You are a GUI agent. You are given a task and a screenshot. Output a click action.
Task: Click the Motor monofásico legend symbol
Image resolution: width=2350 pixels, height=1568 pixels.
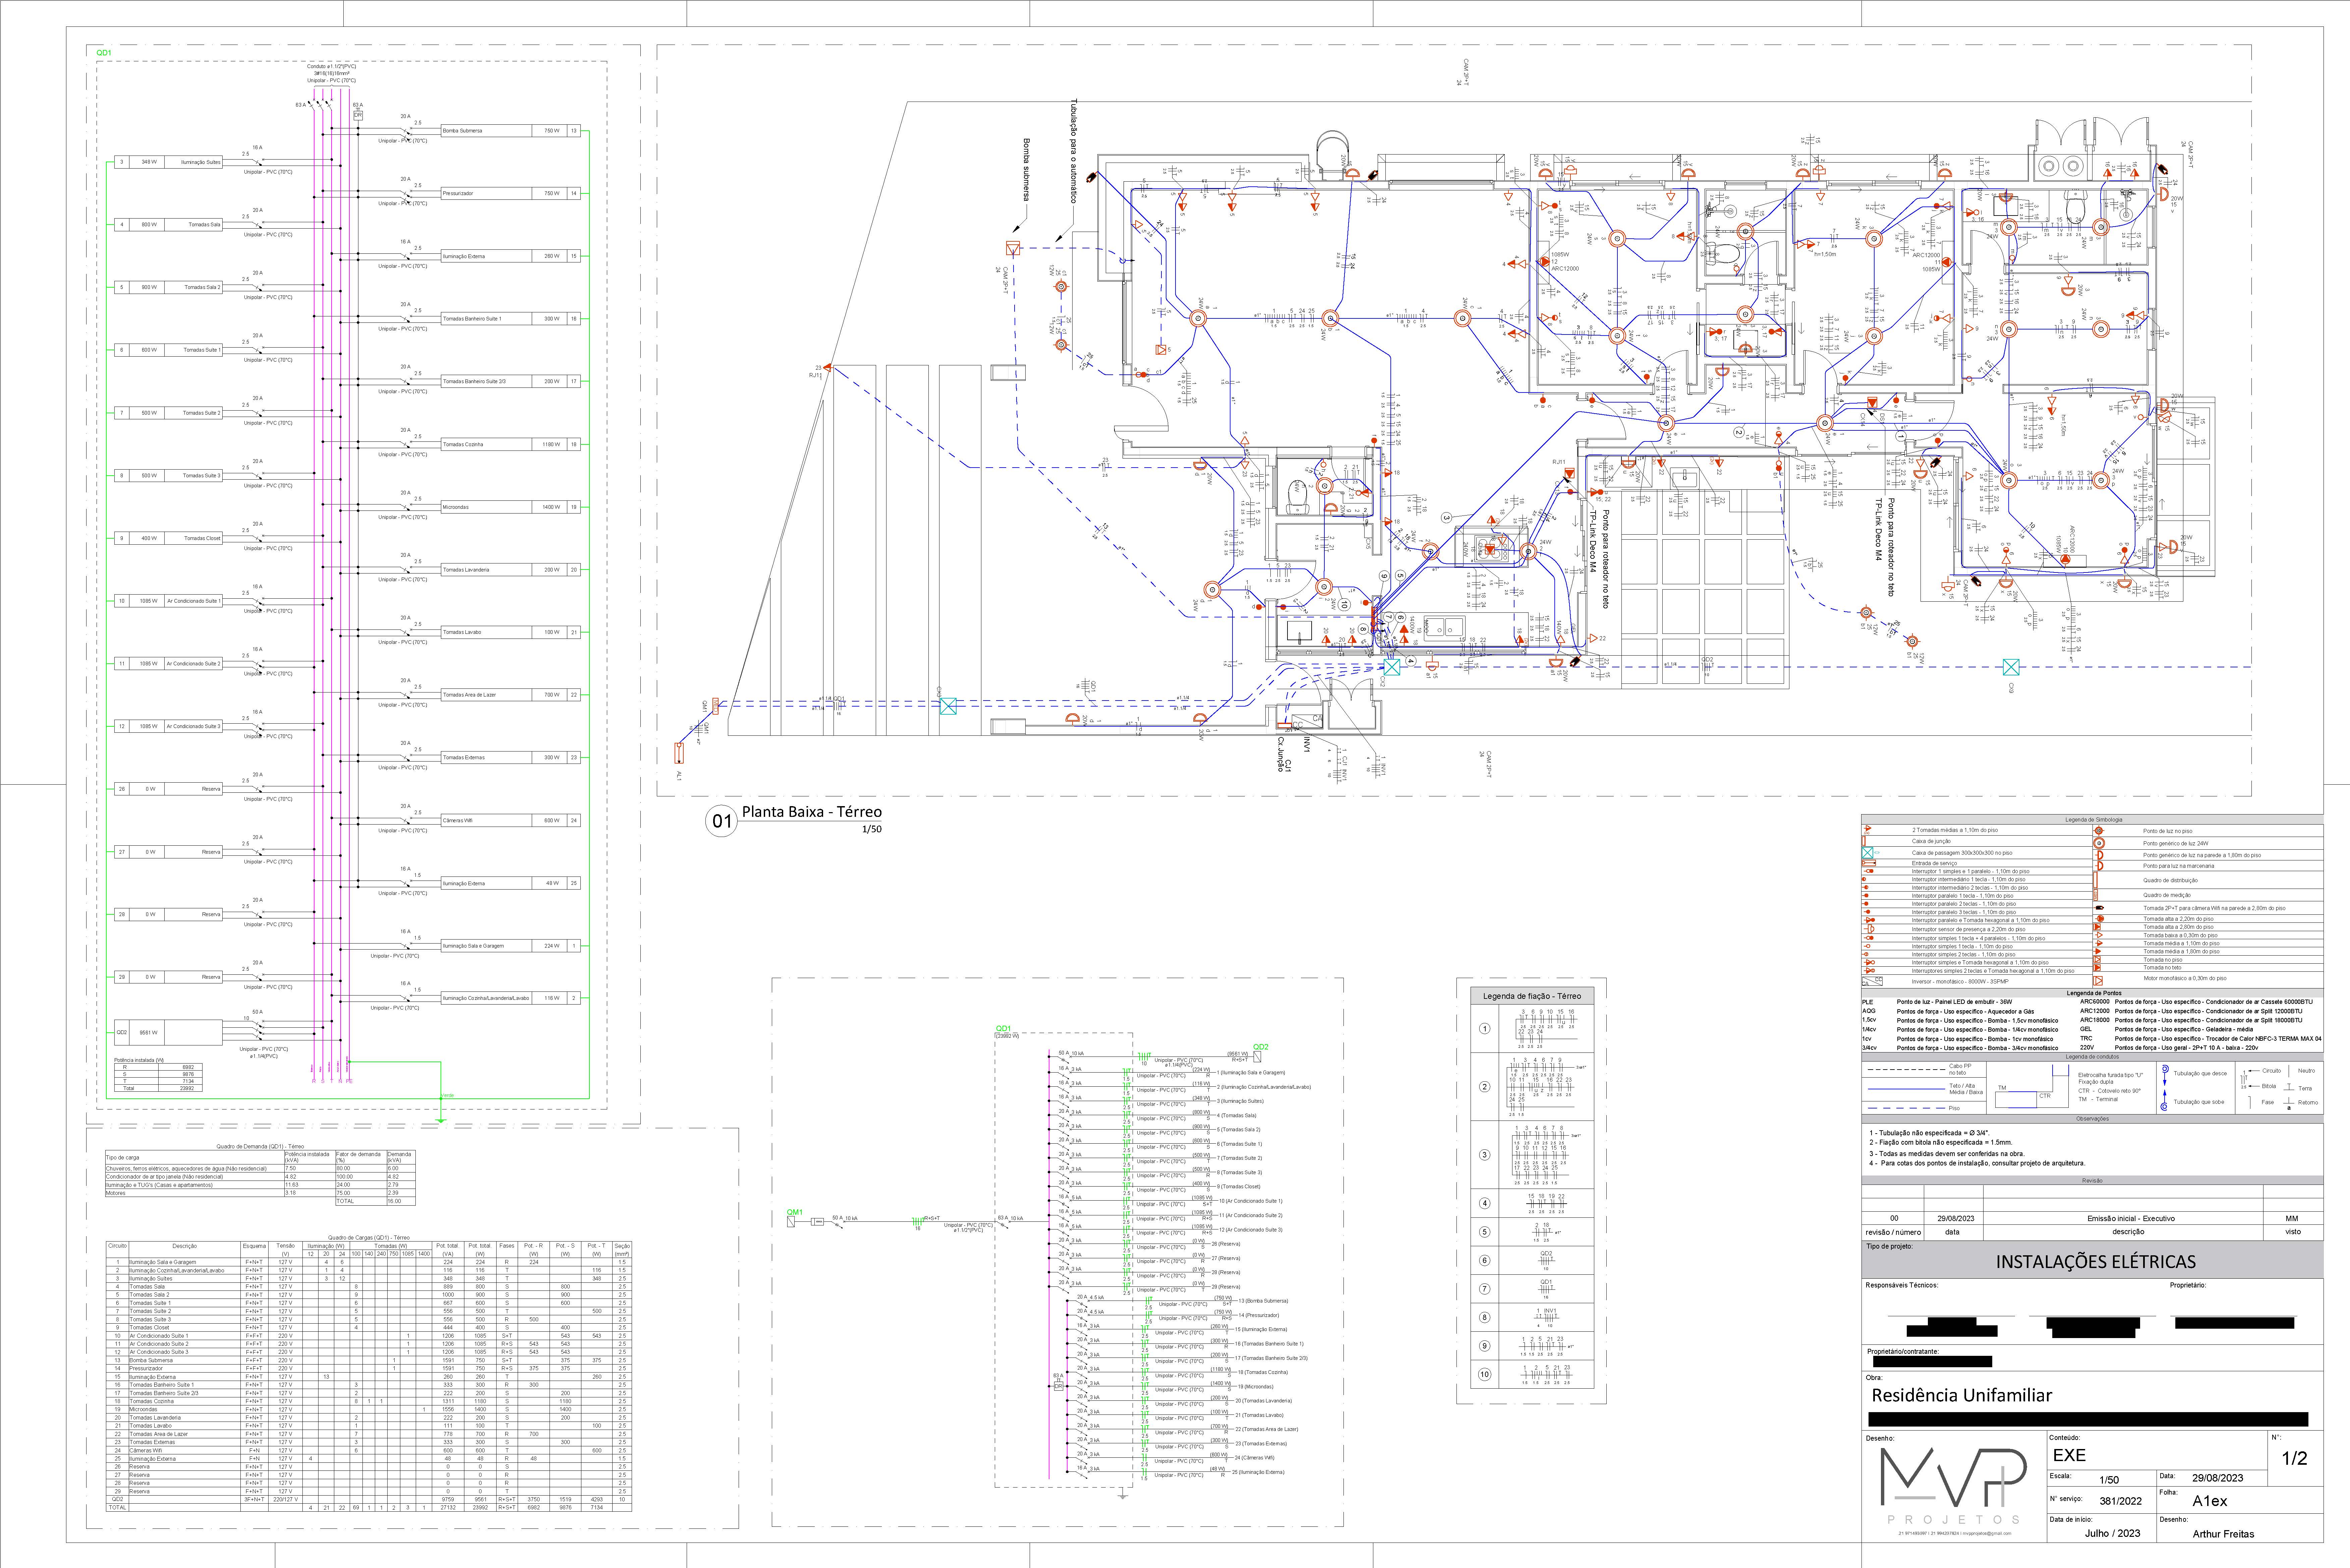pyautogui.click(x=2098, y=981)
